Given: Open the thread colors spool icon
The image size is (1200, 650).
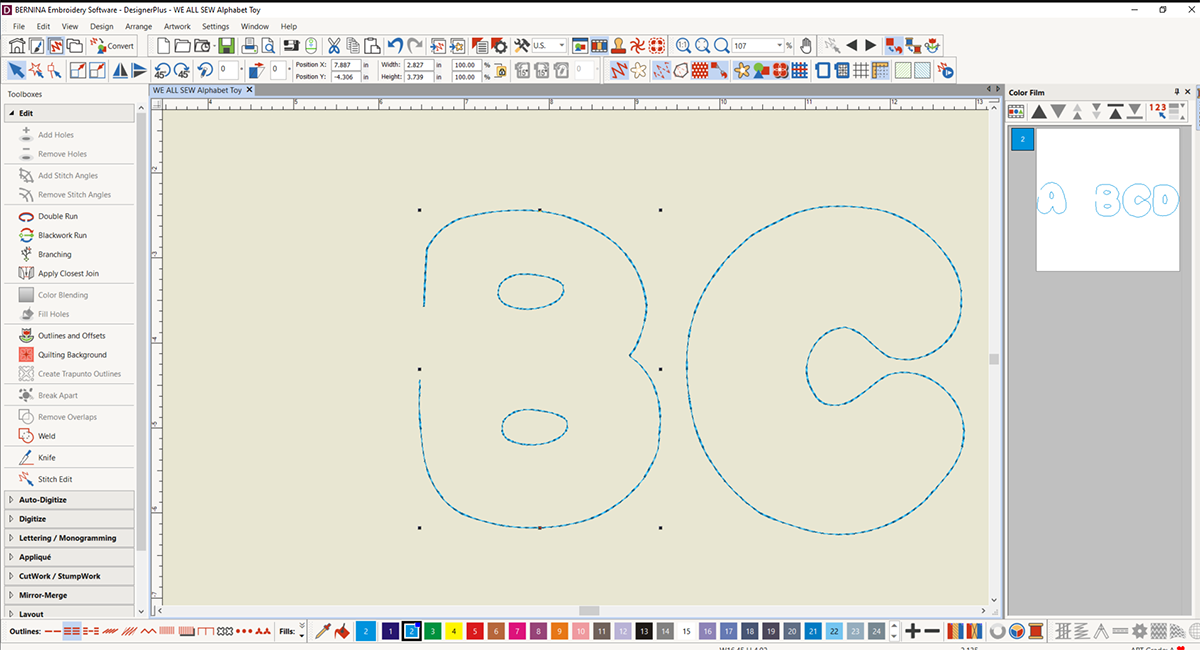Looking at the screenshot, I should tap(1036, 631).
